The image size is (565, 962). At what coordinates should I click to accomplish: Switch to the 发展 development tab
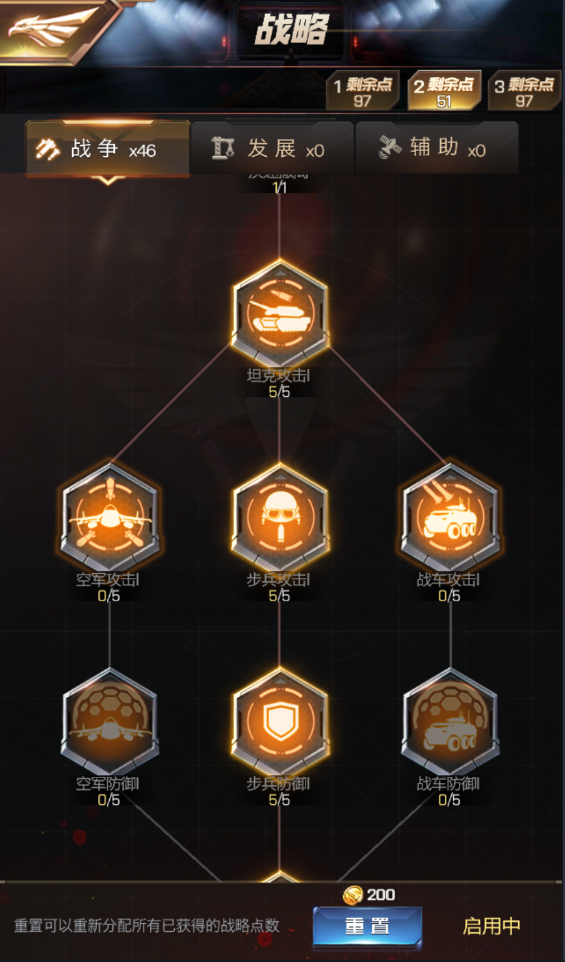click(x=272, y=148)
